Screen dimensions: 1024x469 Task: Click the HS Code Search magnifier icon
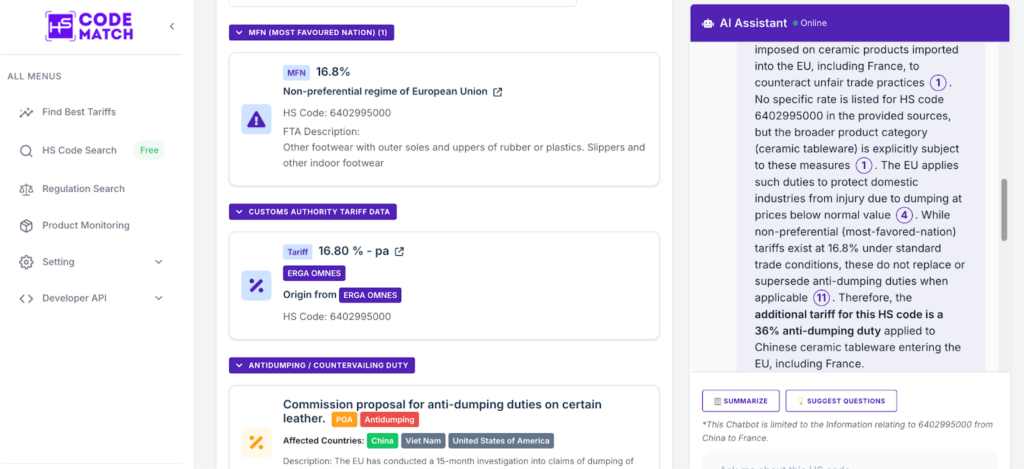(27, 151)
